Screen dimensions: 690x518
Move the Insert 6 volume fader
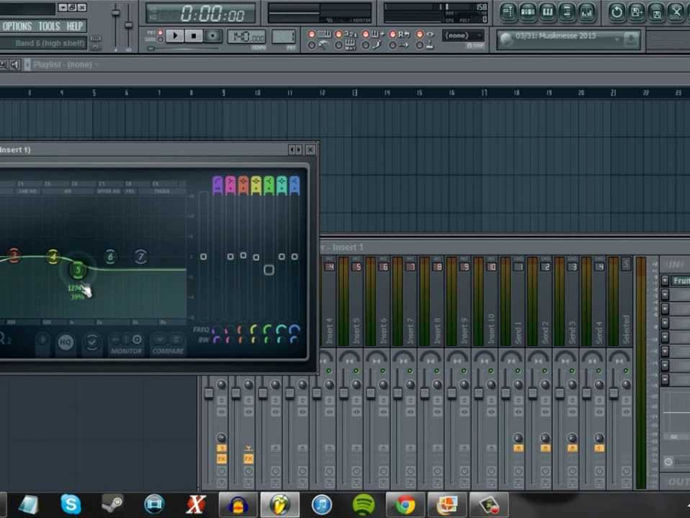[371, 393]
